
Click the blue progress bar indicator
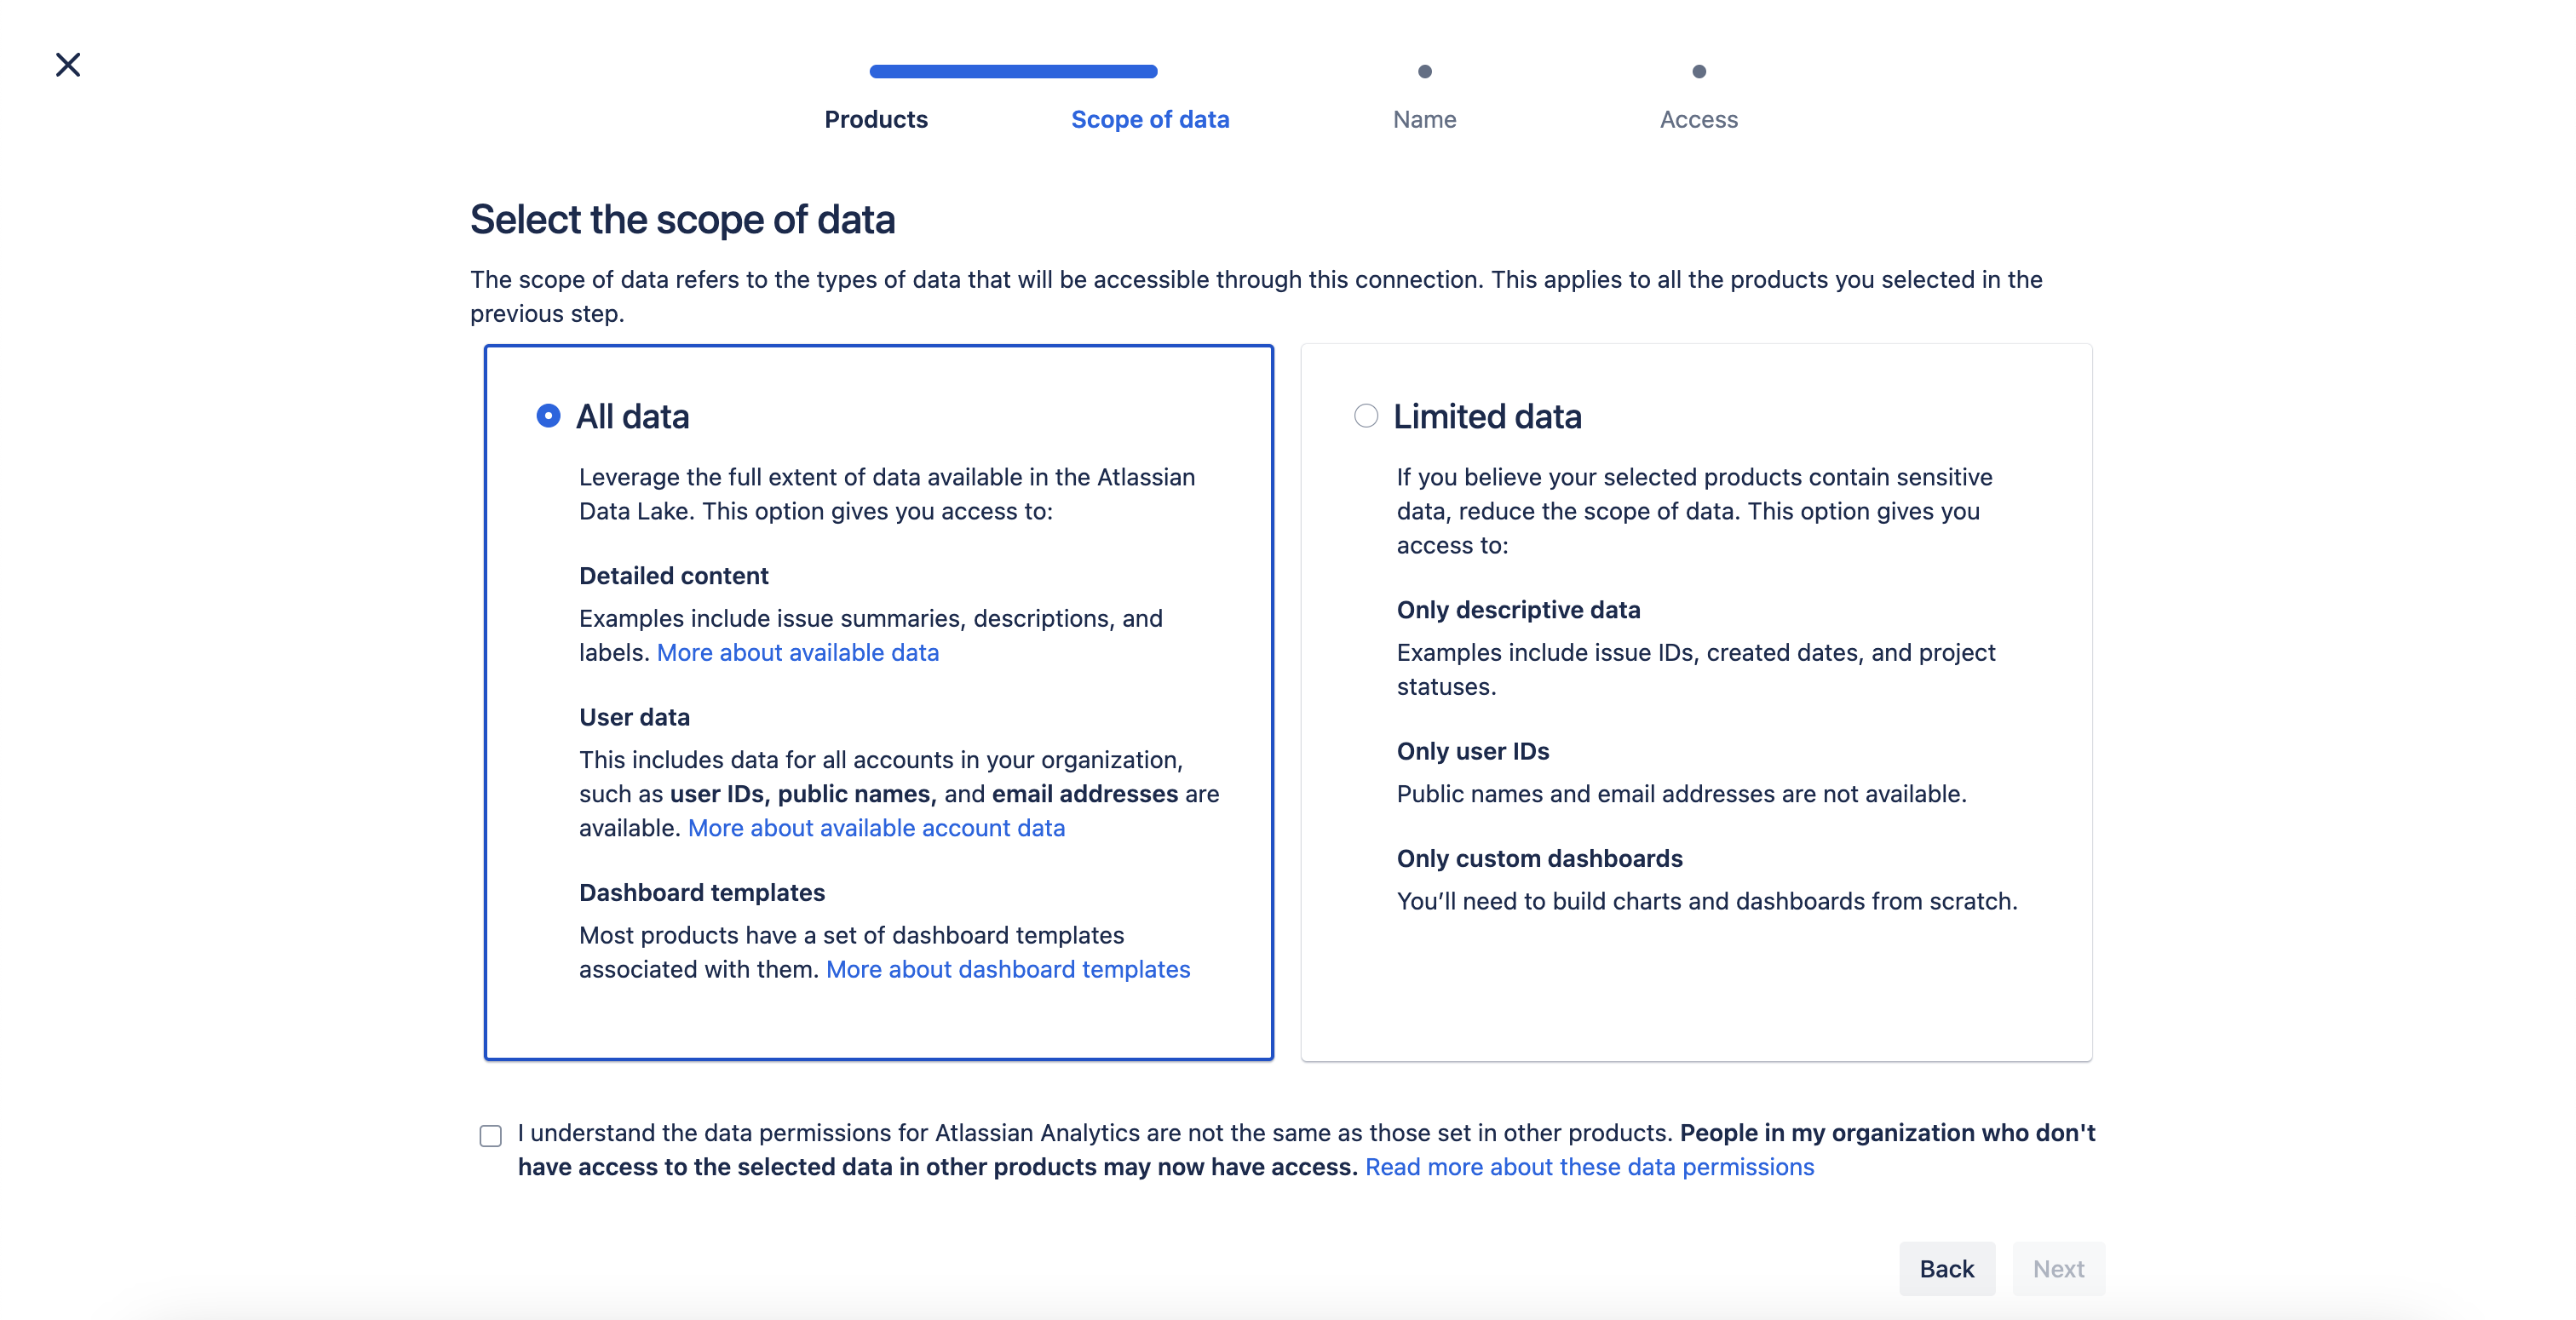pos(1013,71)
